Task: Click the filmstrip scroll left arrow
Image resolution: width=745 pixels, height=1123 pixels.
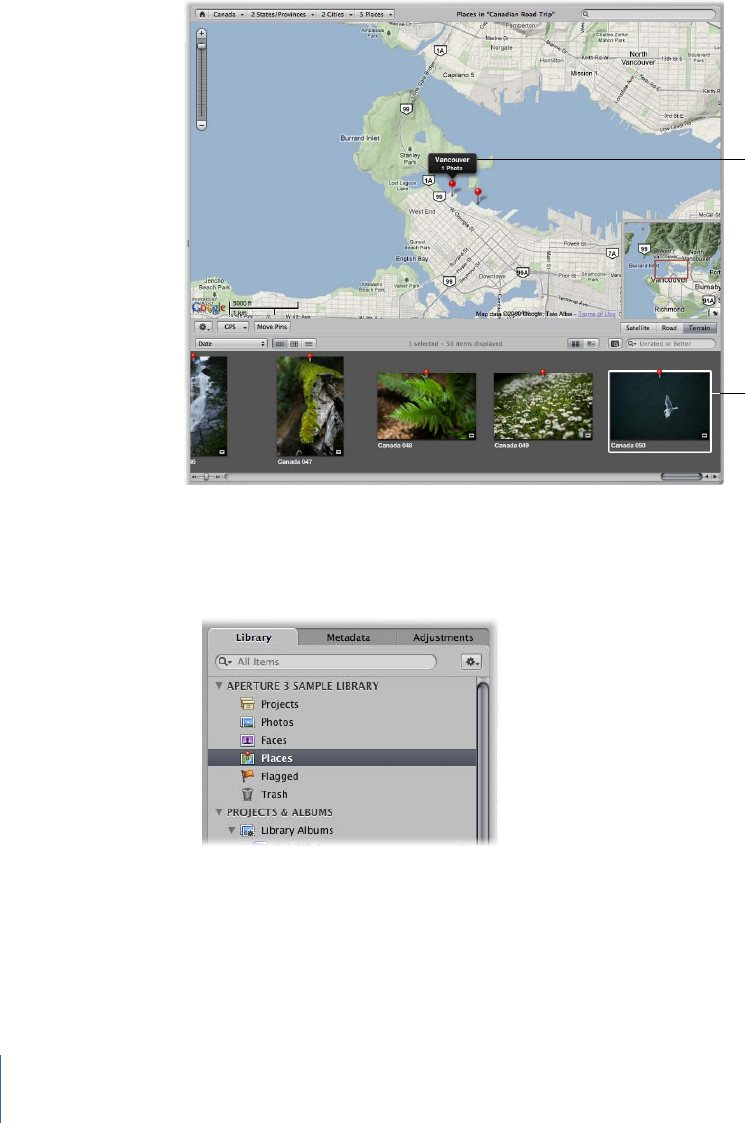Action: coord(706,476)
